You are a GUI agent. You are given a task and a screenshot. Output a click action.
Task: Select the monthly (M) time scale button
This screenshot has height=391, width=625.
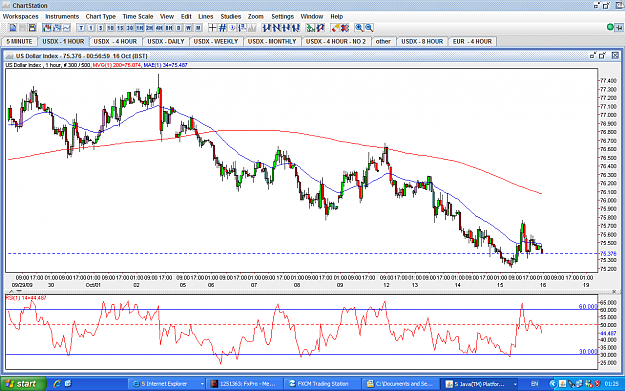[x=198, y=28]
